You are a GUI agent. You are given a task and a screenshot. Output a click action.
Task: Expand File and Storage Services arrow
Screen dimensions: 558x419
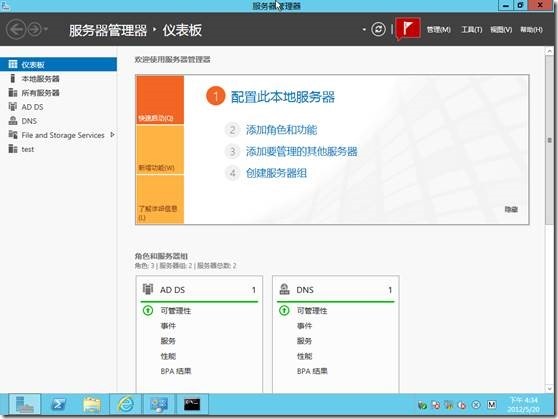click(x=112, y=135)
